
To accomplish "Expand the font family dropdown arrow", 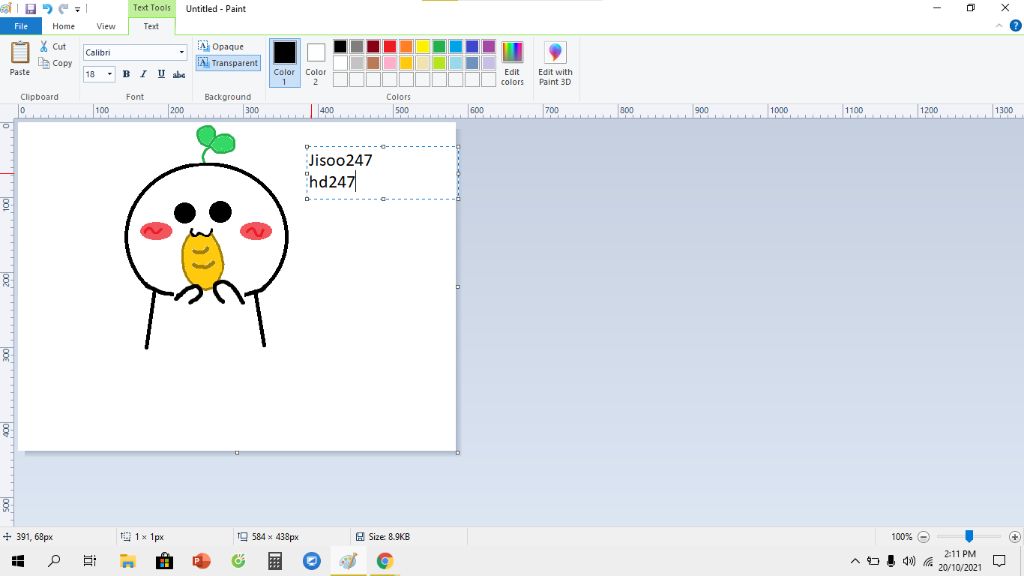I will coord(182,52).
